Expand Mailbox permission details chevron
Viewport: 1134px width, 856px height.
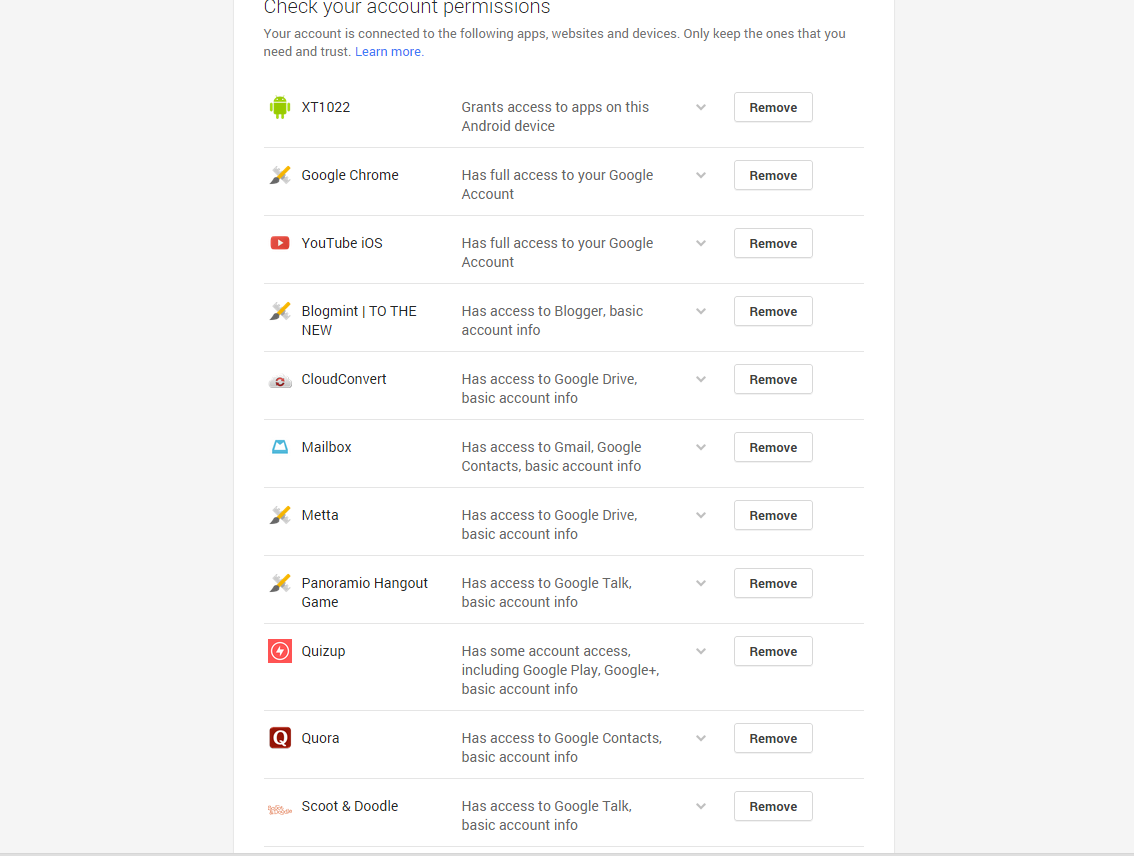point(701,447)
